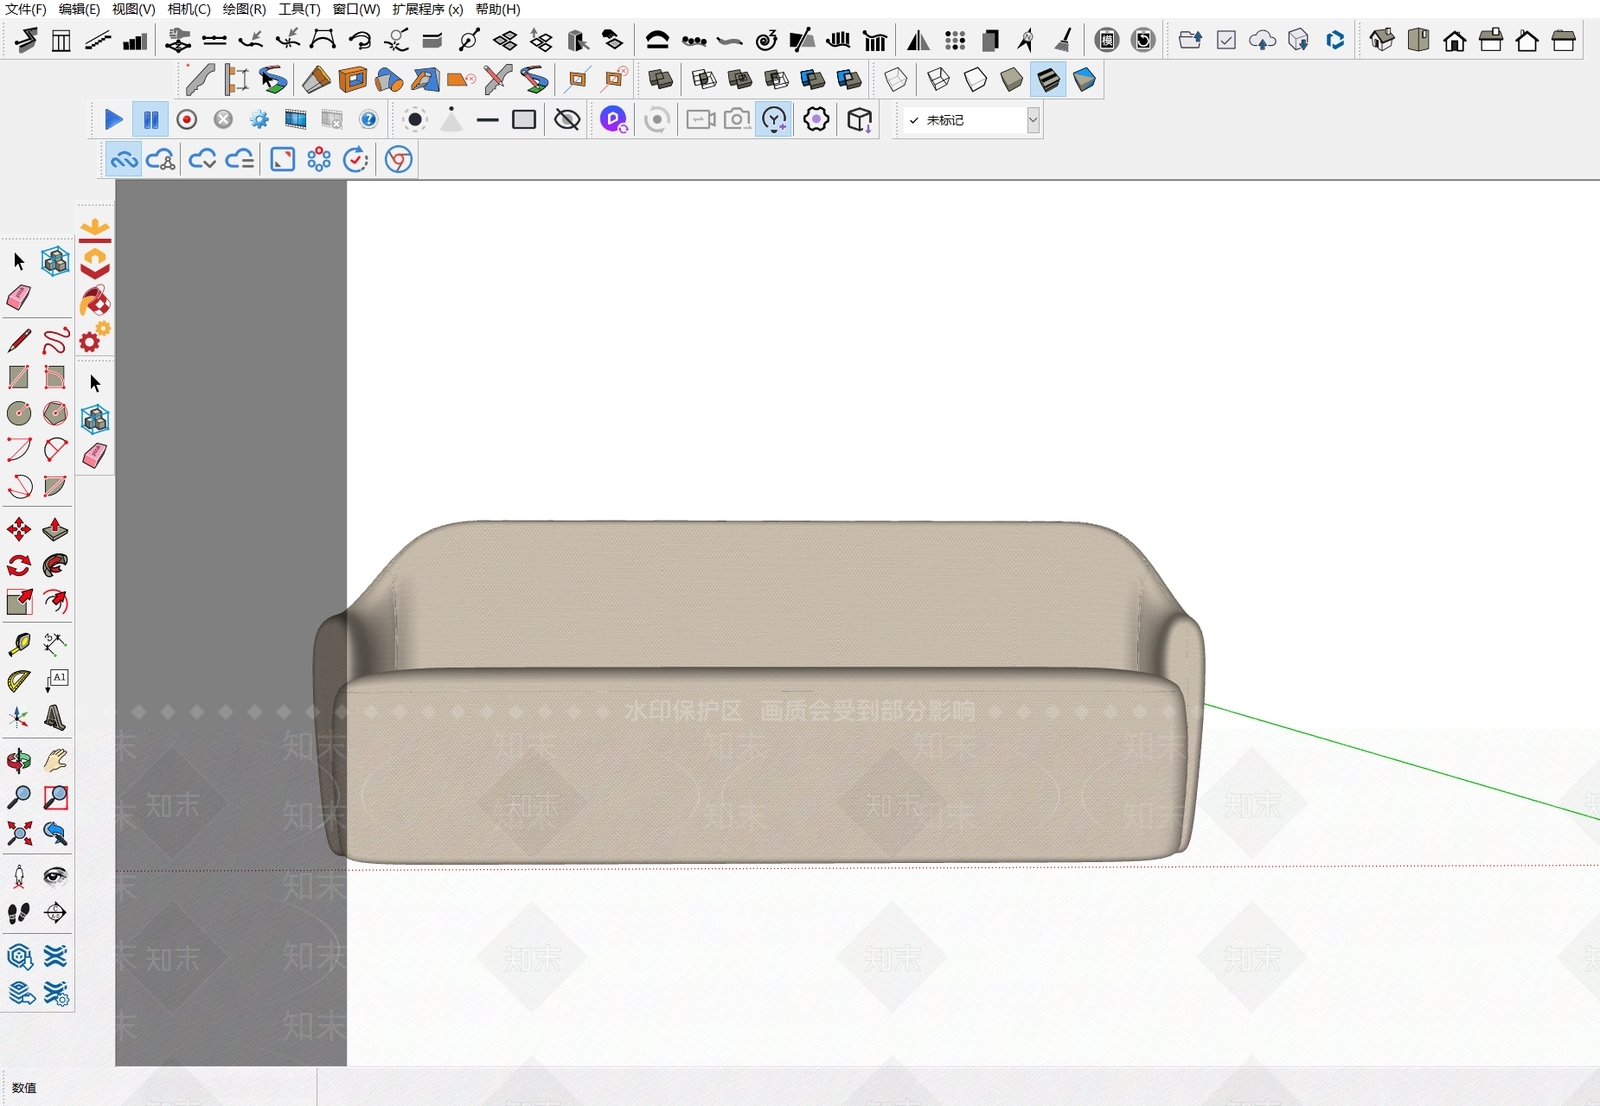Switch to Hidden Line style
This screenshot has height=1106, width=1600.
coord(975,79)
